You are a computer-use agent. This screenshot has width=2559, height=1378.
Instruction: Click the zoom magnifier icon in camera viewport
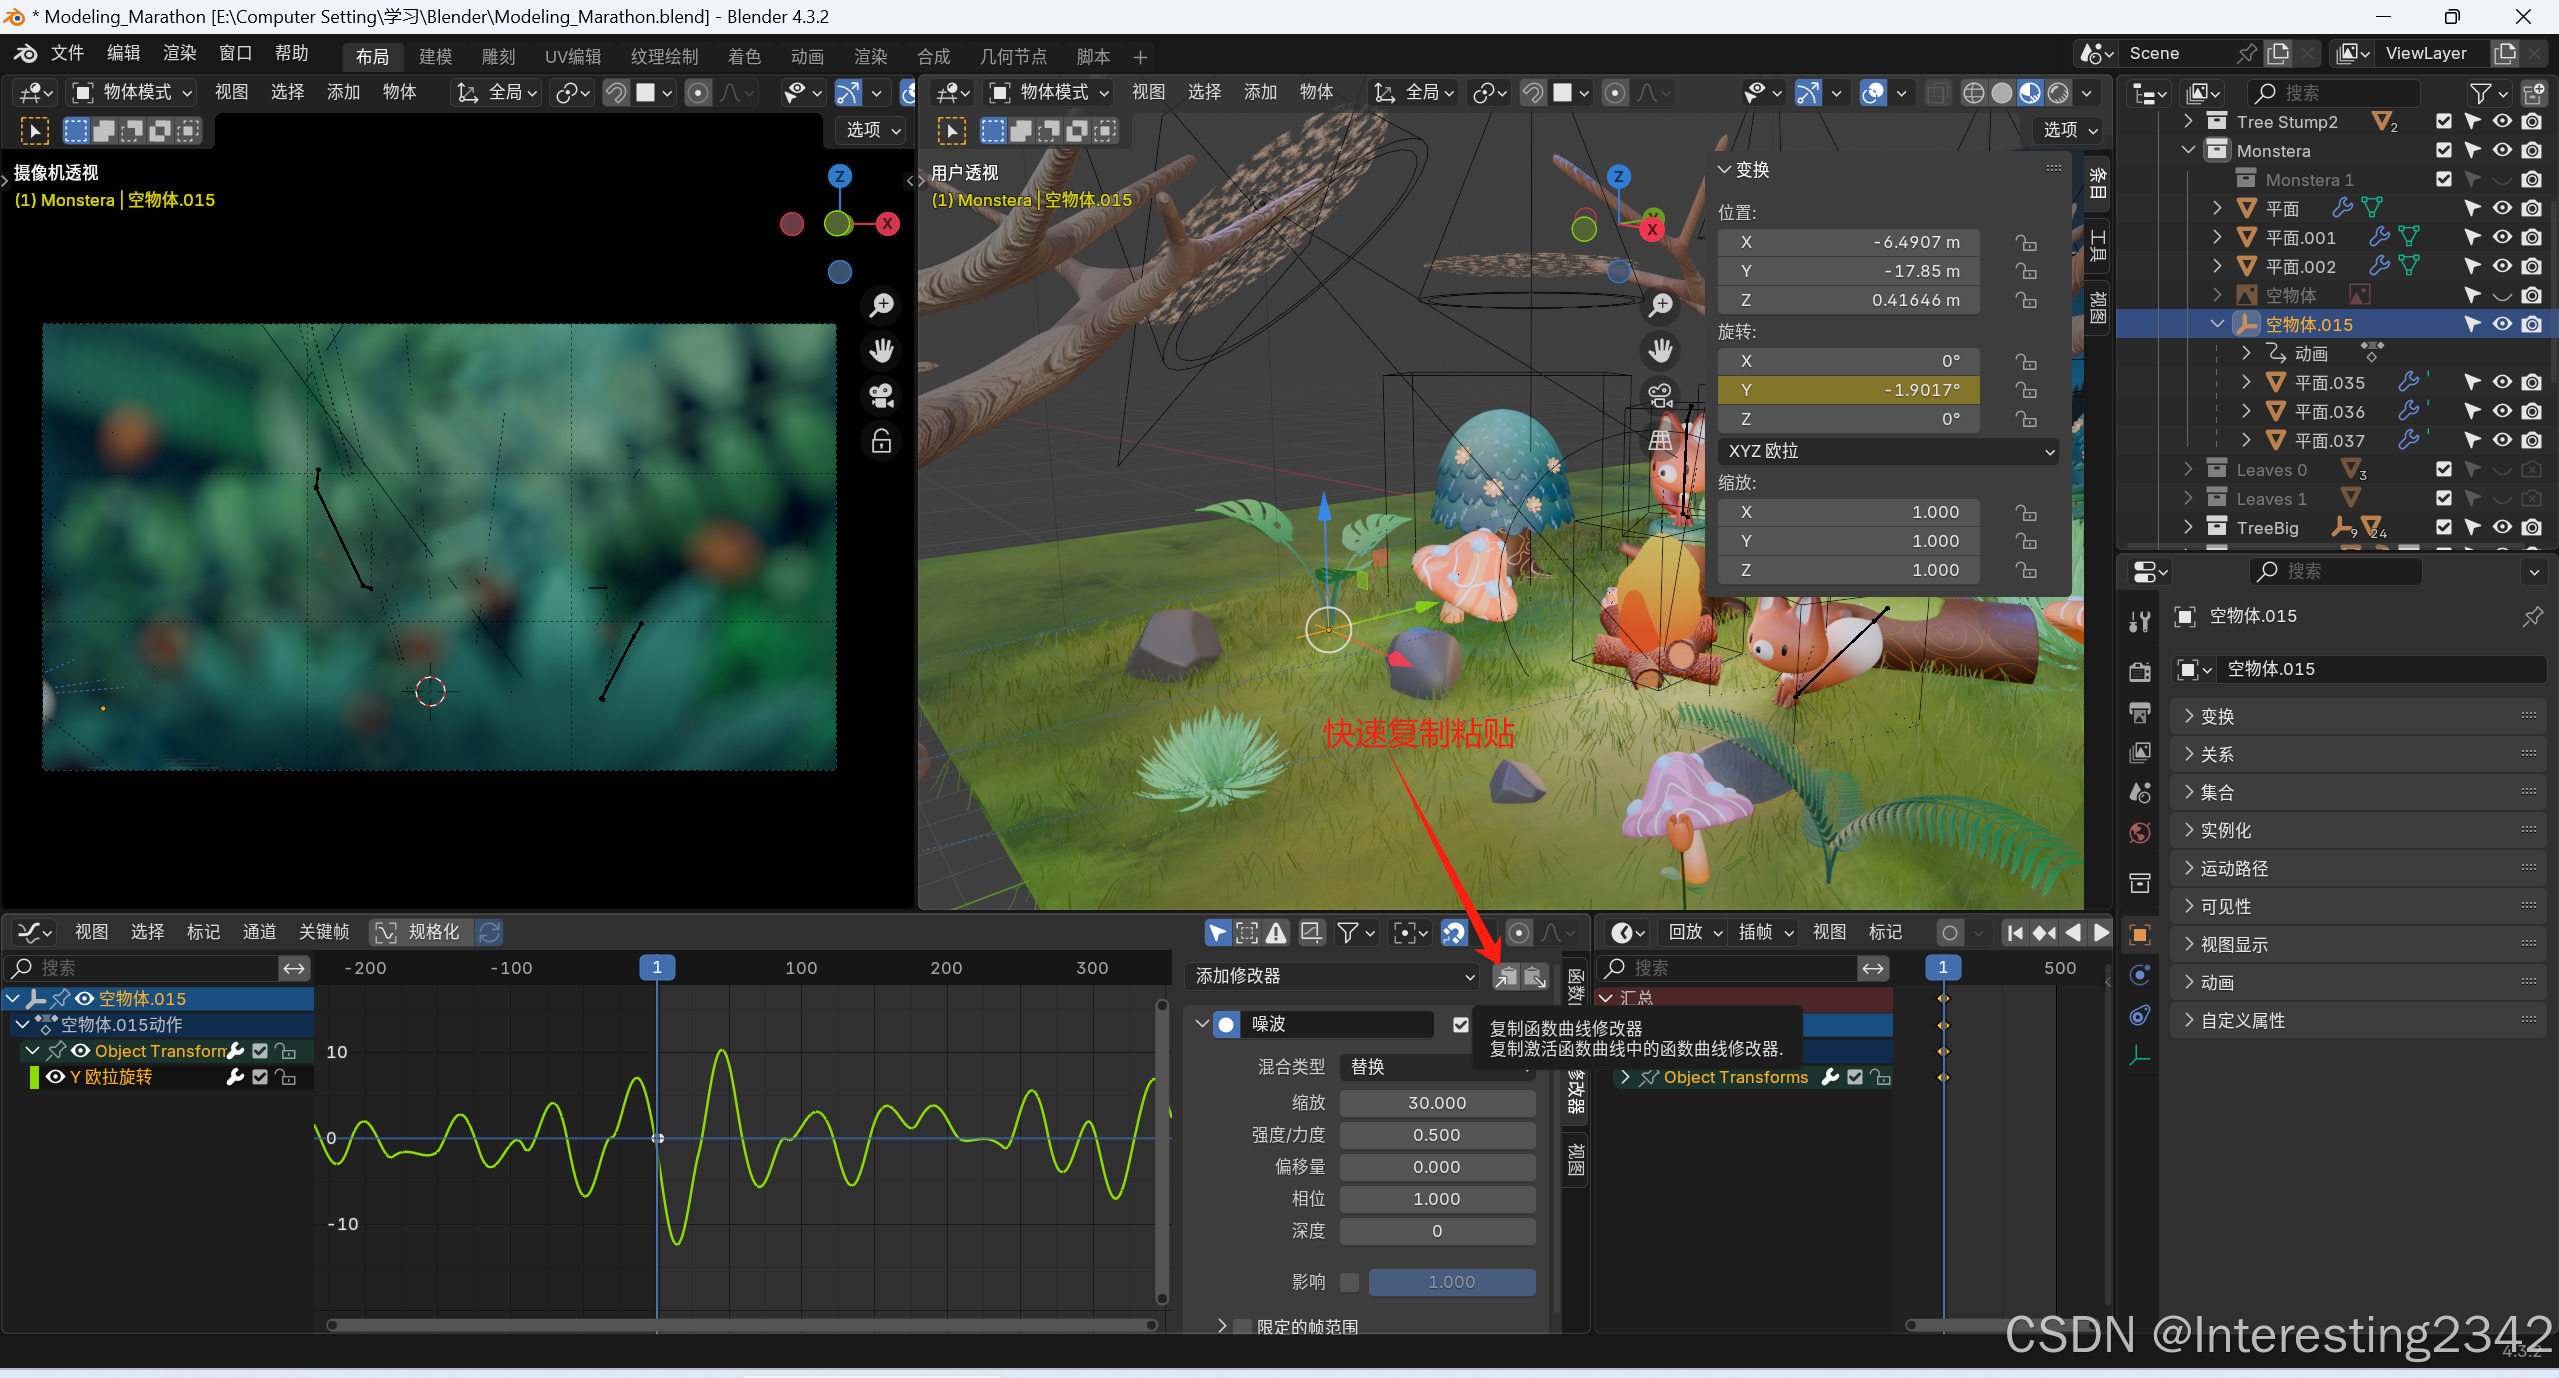tap(881, 305)
